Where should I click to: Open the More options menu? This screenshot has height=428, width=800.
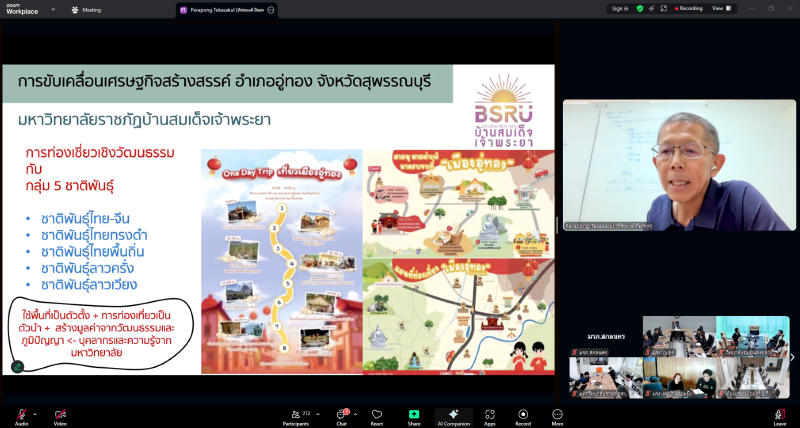557,414
